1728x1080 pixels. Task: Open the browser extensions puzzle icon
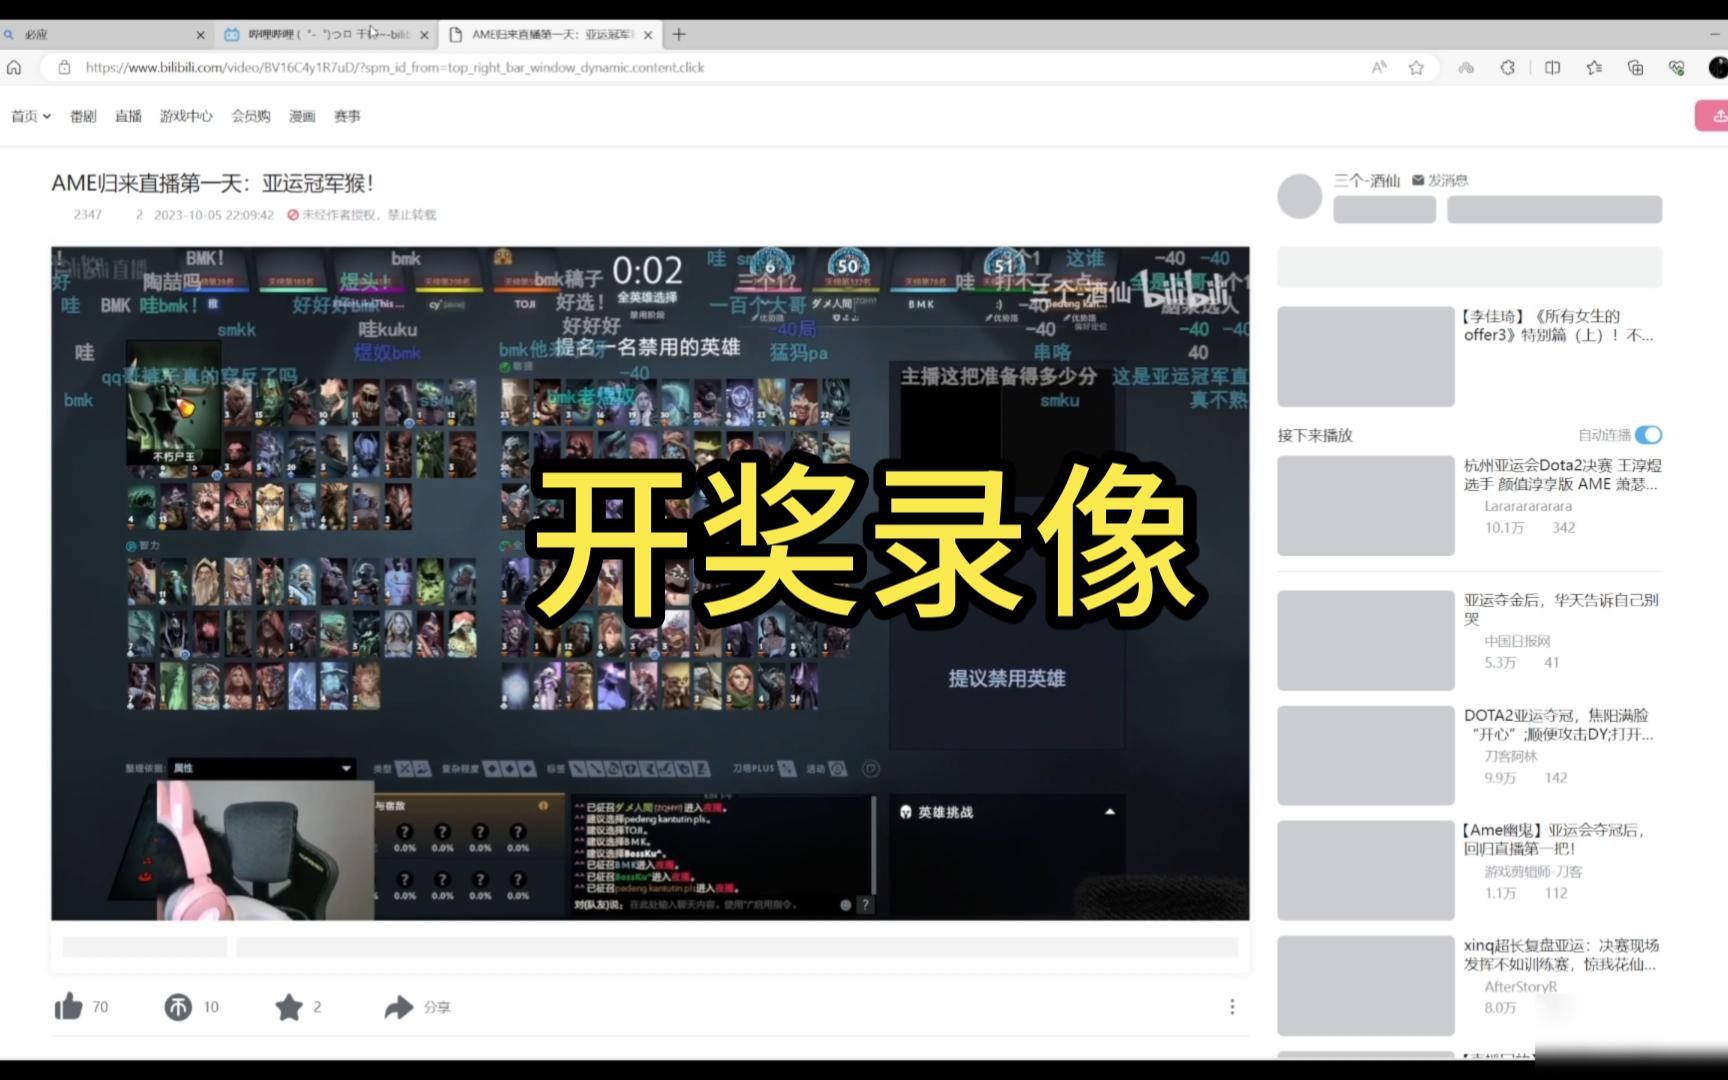[1508, 67]
